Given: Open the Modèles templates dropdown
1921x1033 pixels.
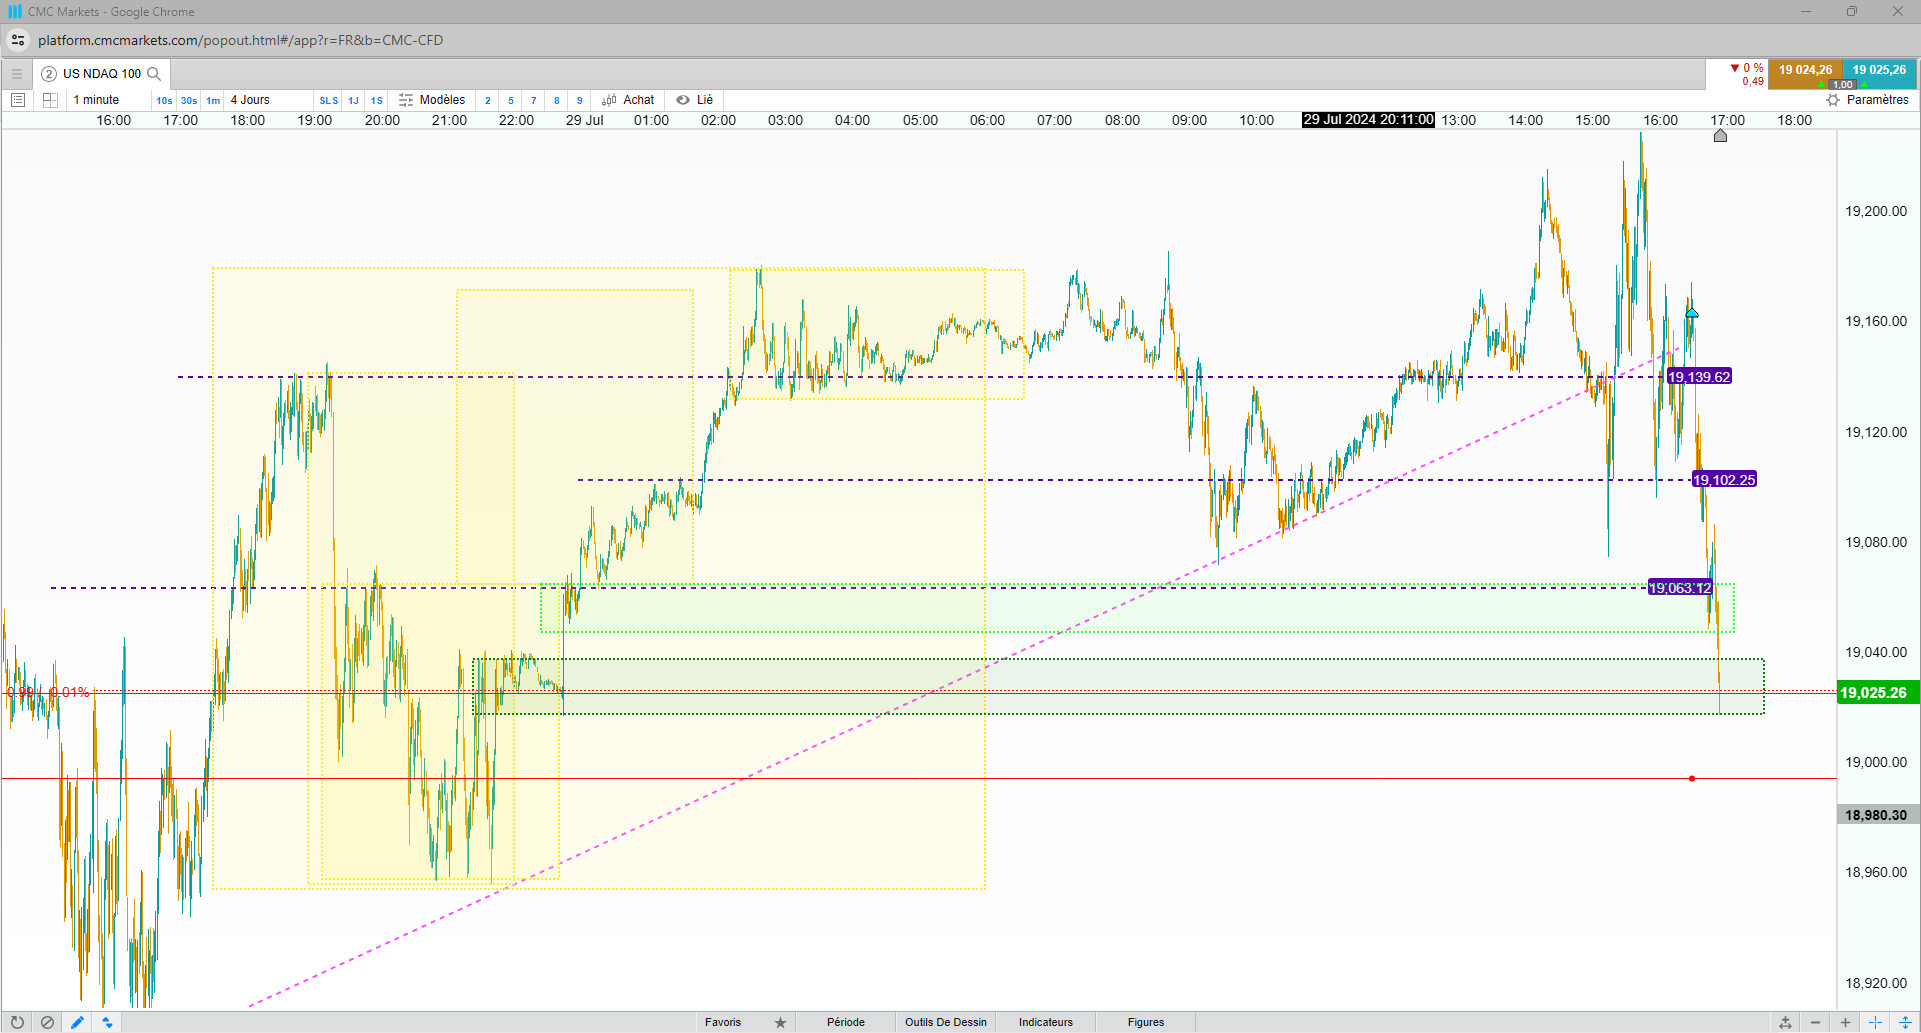Looking at the screenshot, I should 432,100.
